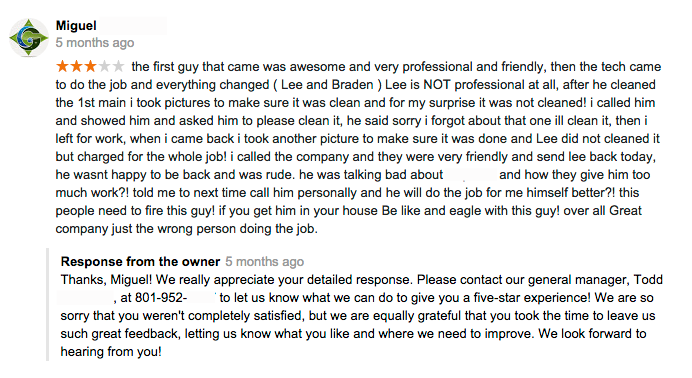Image resolution: width=692 pixels, height=378 pixels.
Task: Click the owner response's '5 months ago' timestamp
Action: [x=265, y=262]
